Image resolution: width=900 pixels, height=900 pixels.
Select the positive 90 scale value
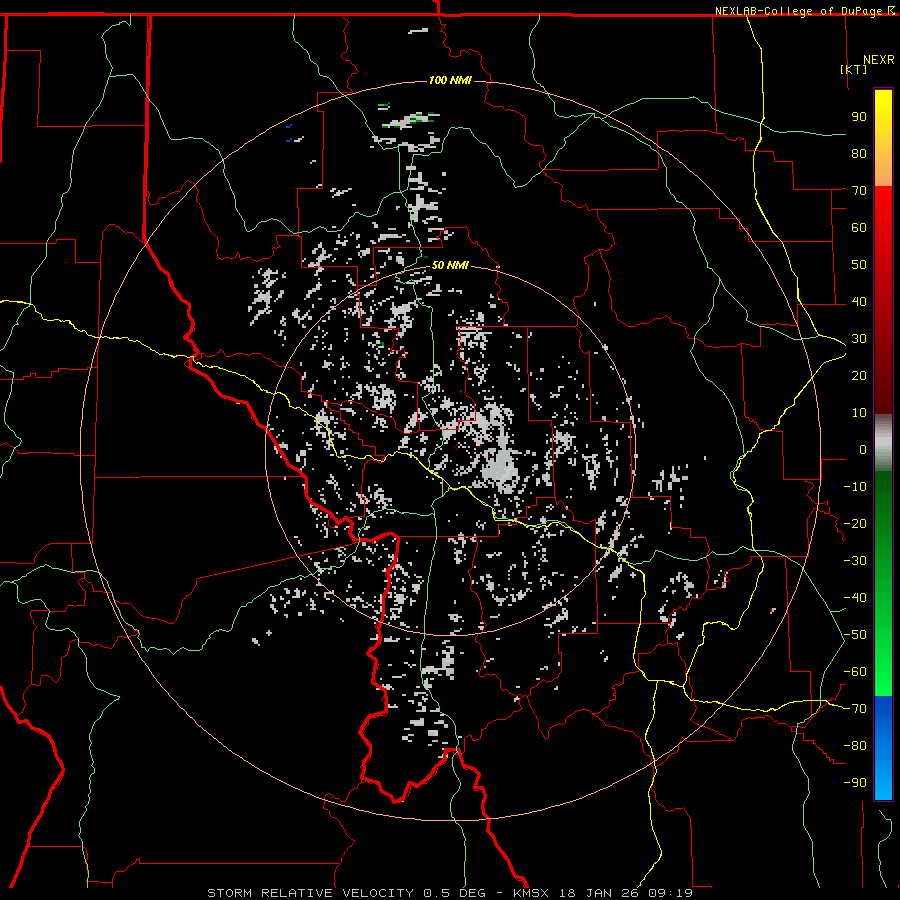[859, 117]
